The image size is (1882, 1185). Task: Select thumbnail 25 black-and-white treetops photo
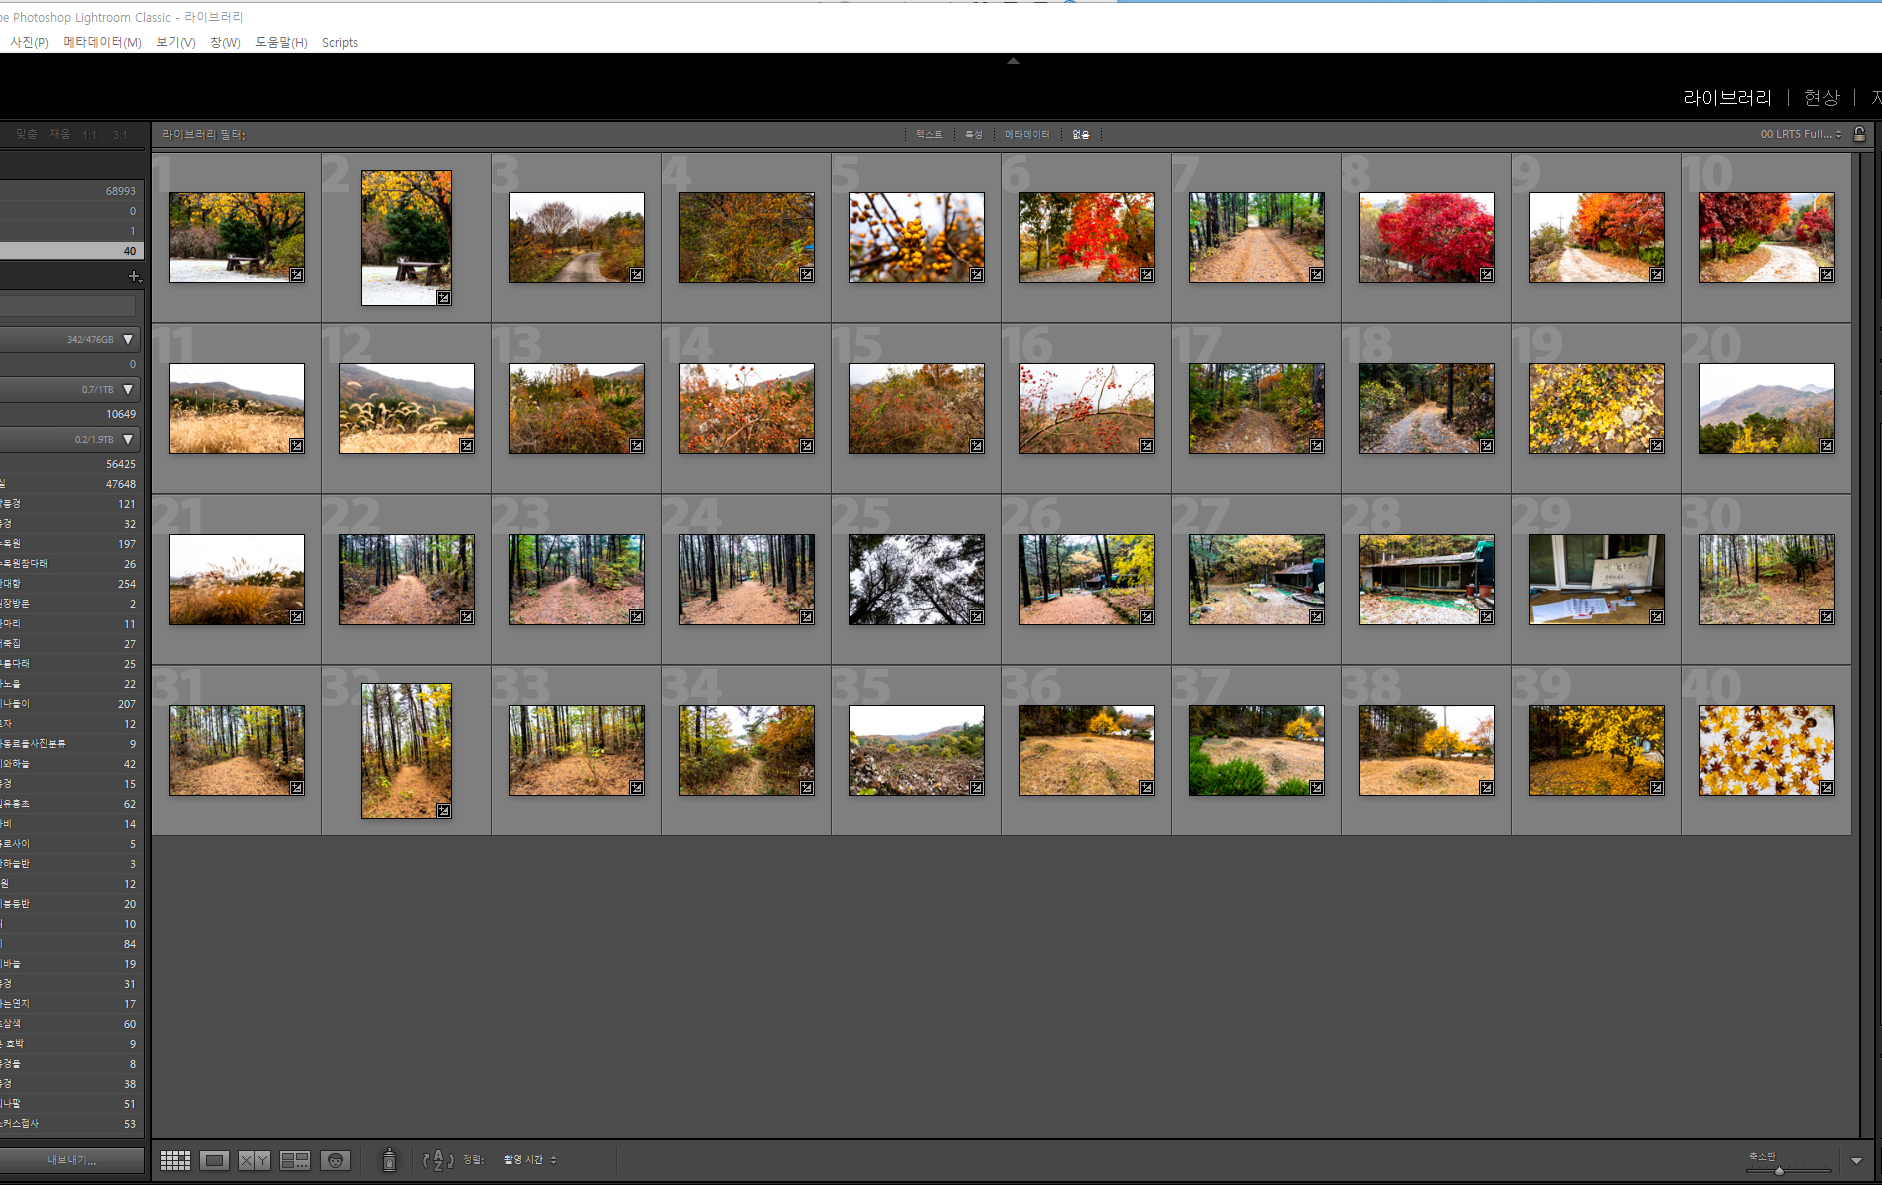click(916, 579)
